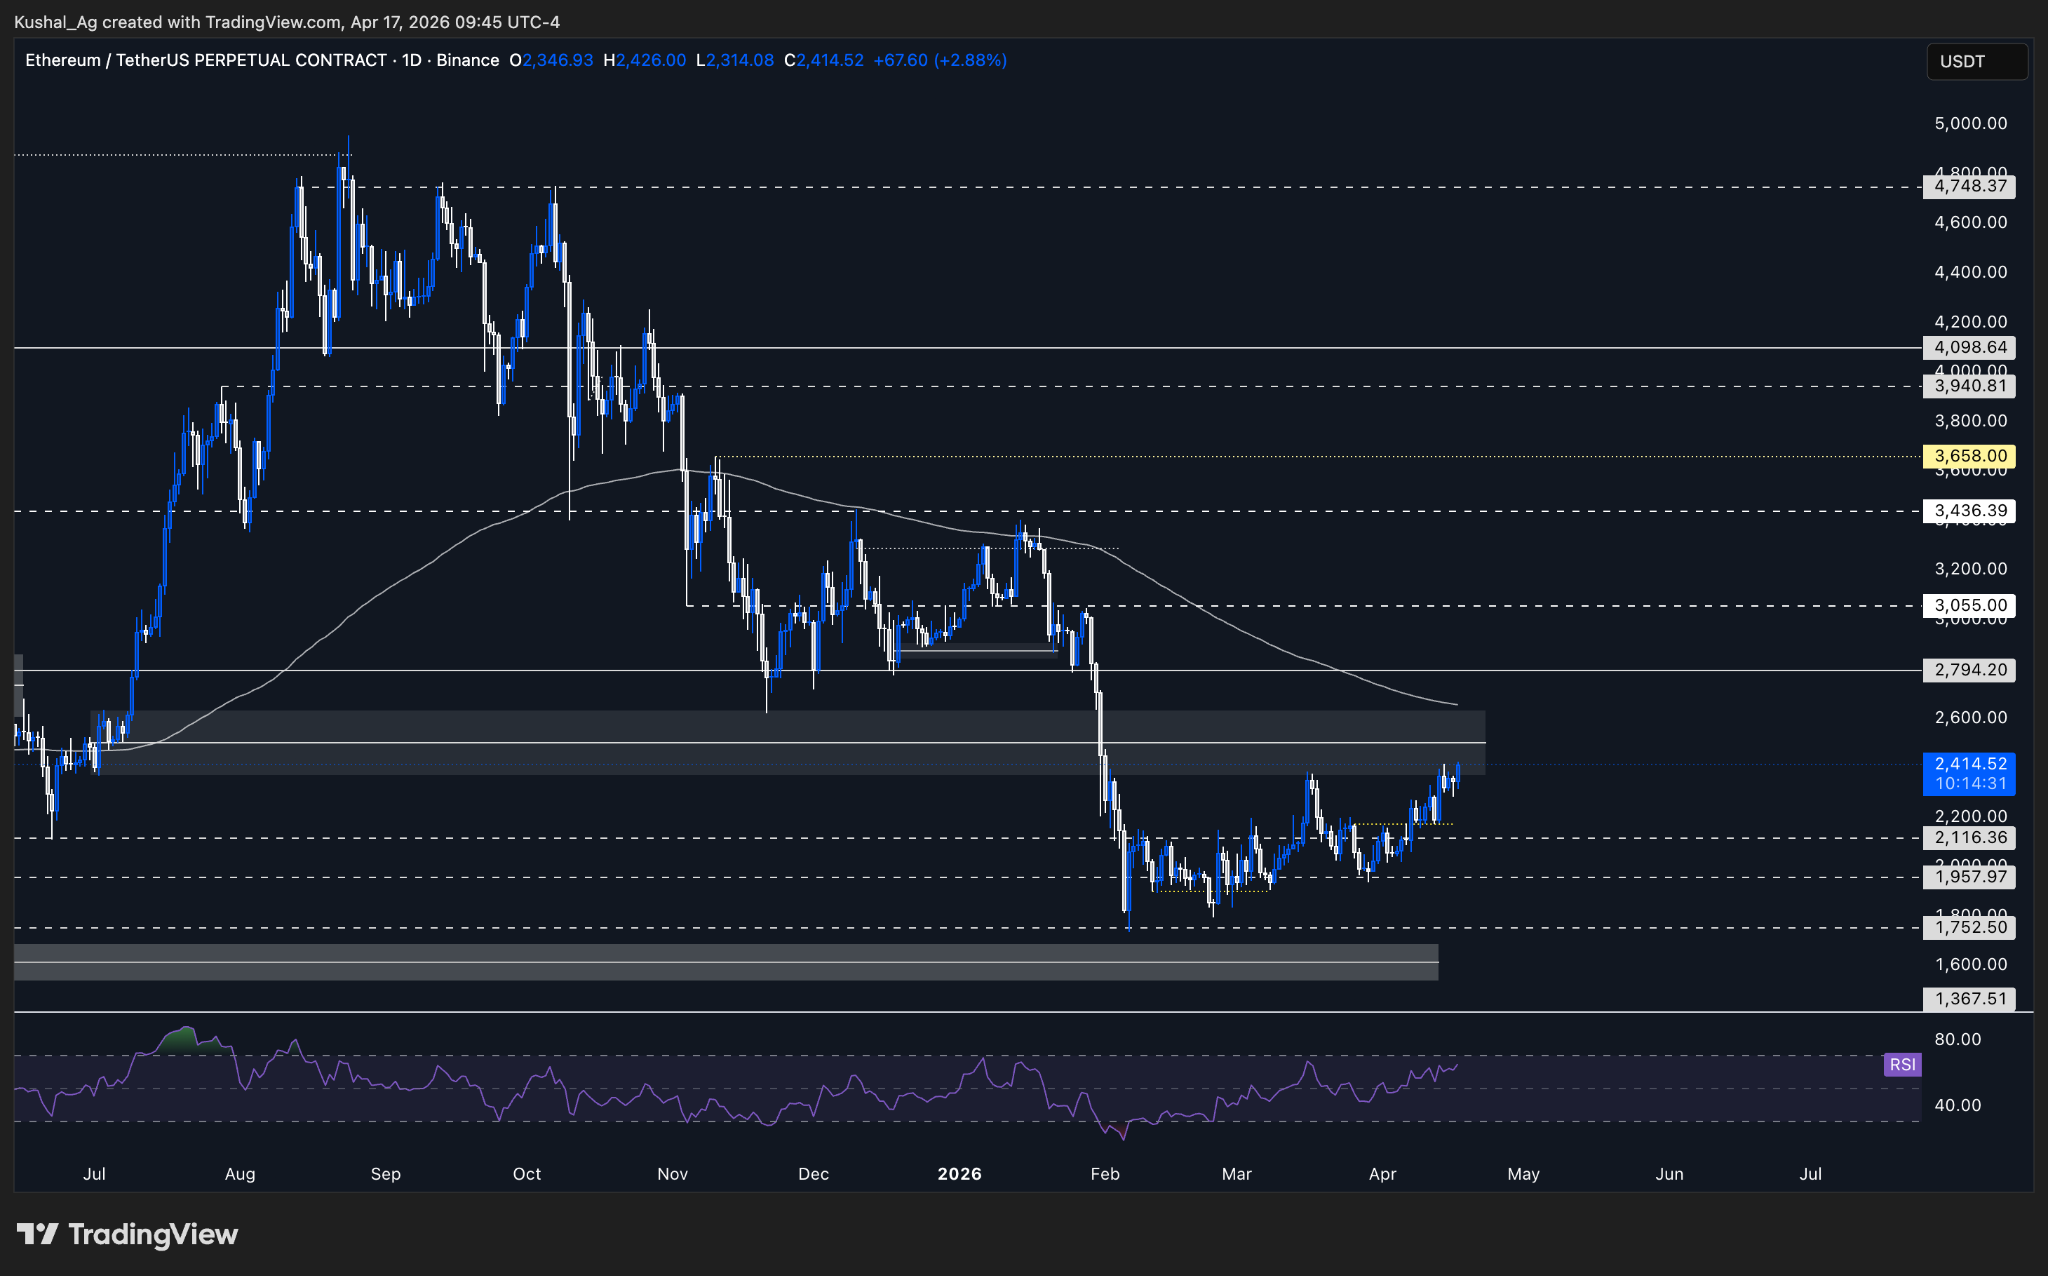This screenshot has width=2048, height=1276.
Task: Click the yellow 3,658.00 price alert label
Action: [1968, 456]
